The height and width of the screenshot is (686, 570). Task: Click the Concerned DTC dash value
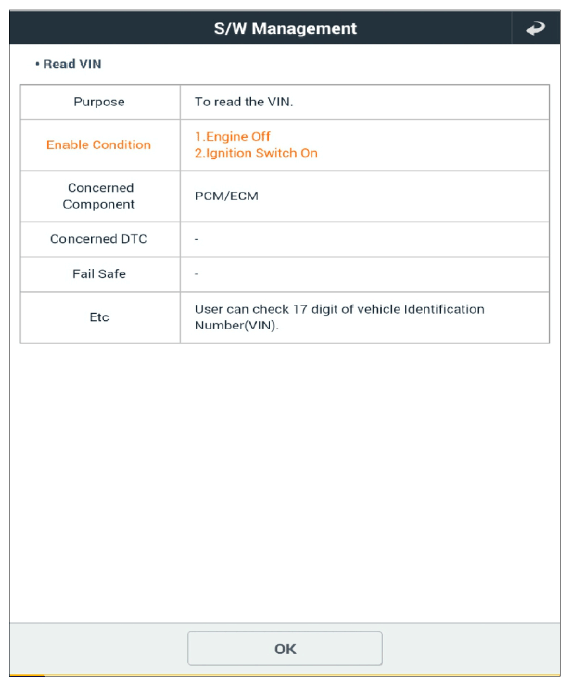click(x=196, y=239)
